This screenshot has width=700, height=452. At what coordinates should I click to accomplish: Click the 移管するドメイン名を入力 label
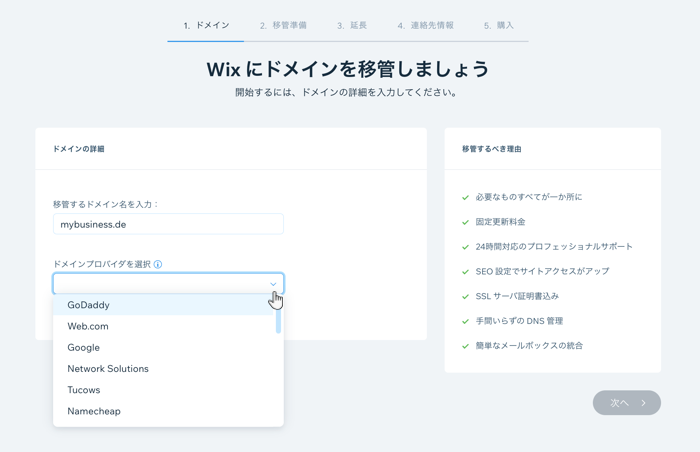(x=106, y=204)
